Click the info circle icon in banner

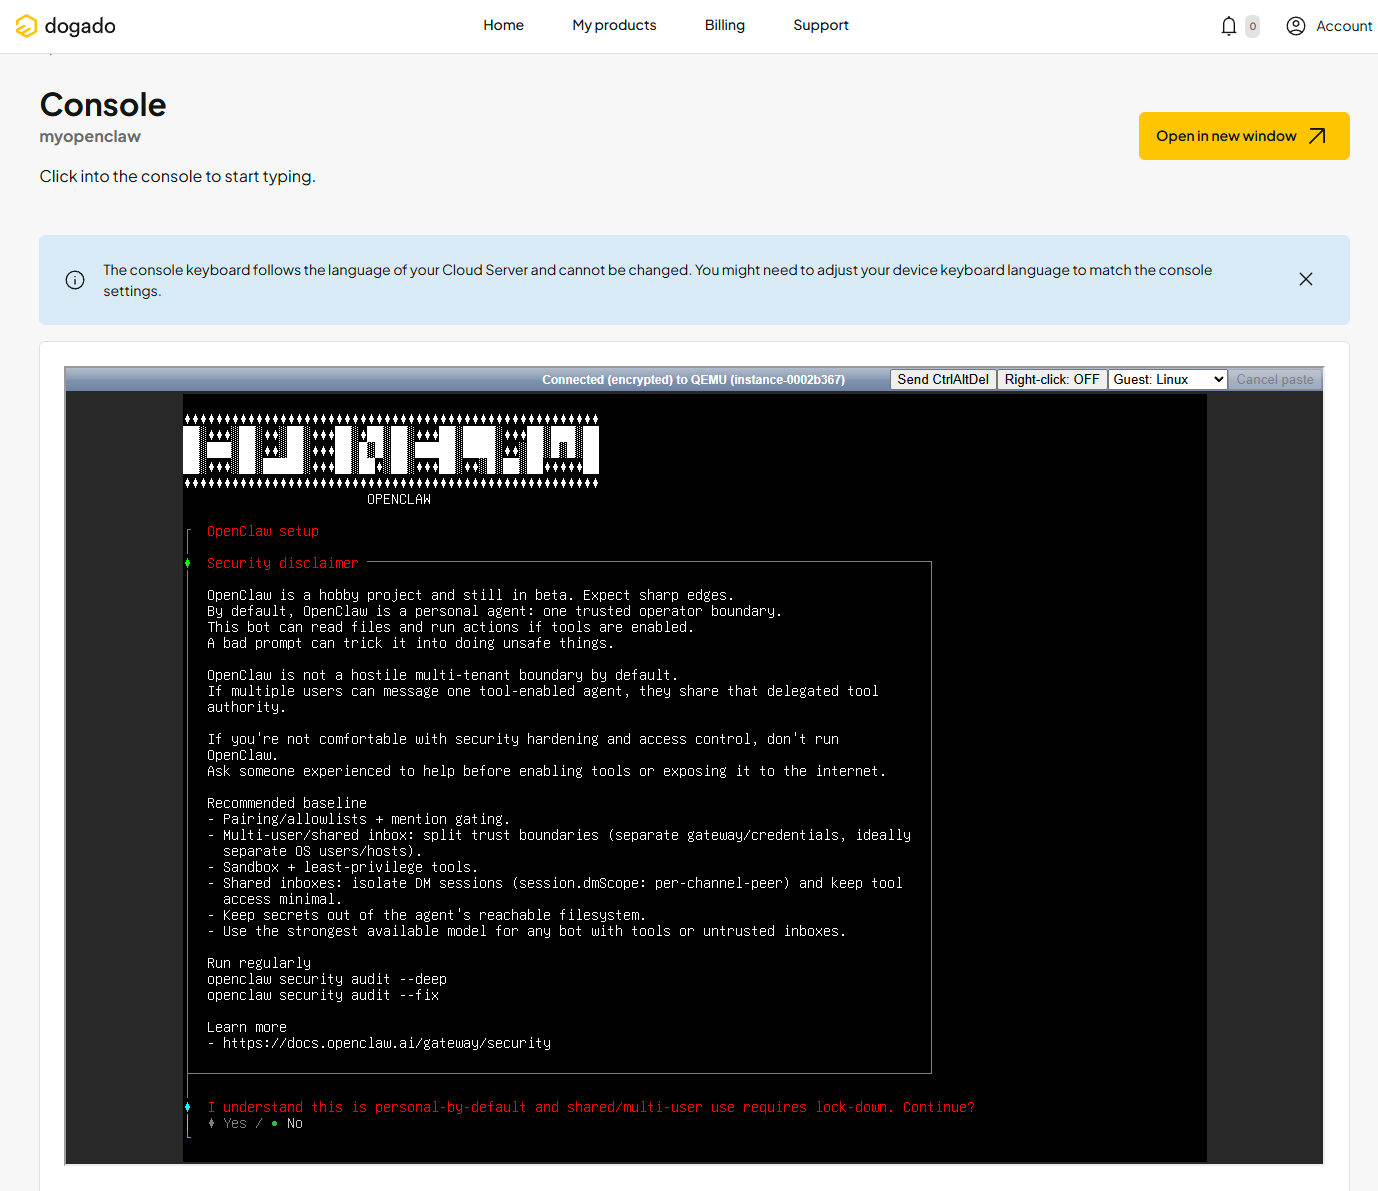click(x=75, y=280)
